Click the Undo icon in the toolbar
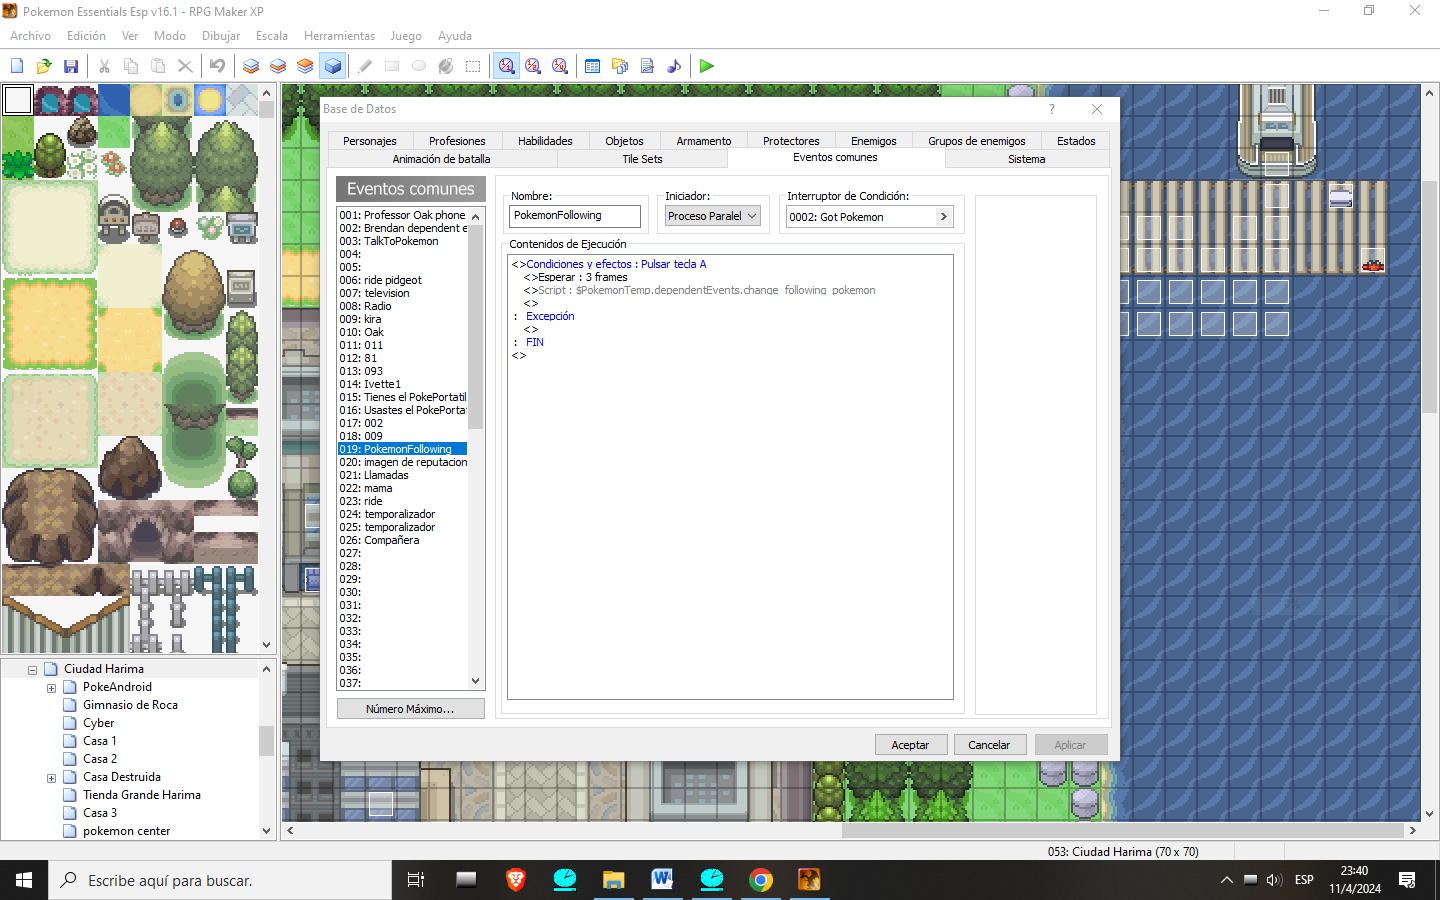 coord(217,66)
